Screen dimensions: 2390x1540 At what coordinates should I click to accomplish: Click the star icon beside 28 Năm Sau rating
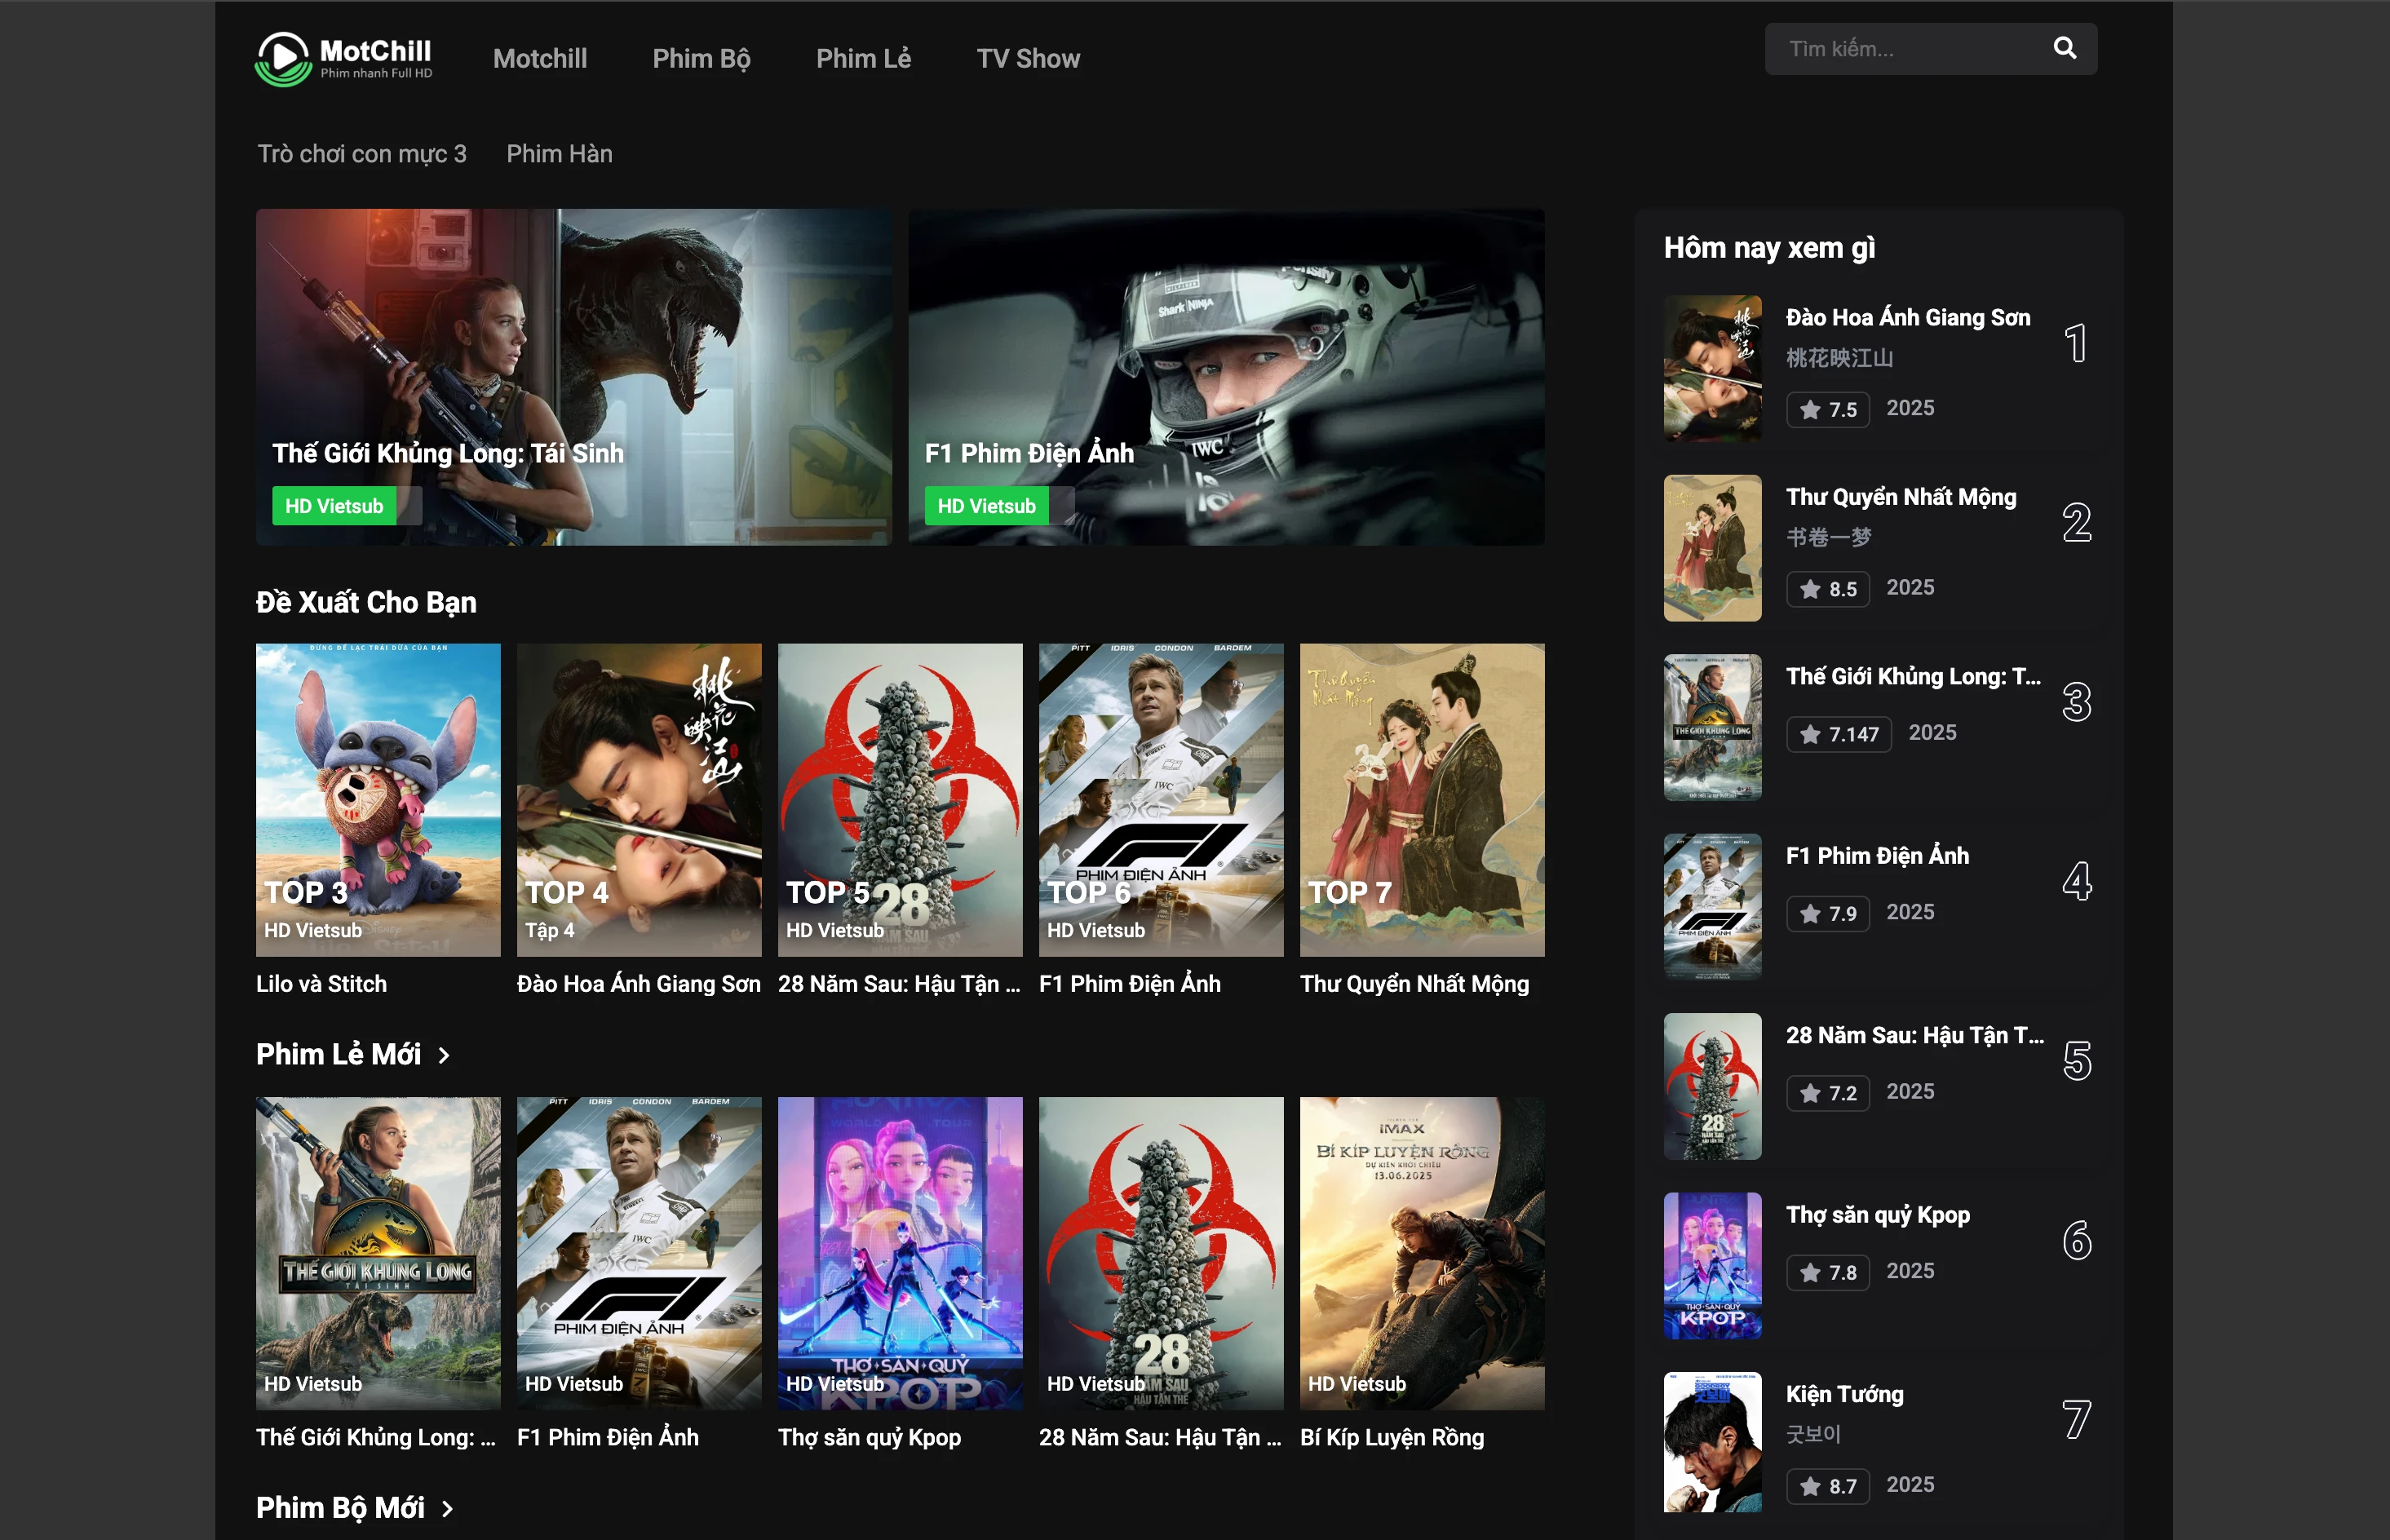[1809, 1092]
